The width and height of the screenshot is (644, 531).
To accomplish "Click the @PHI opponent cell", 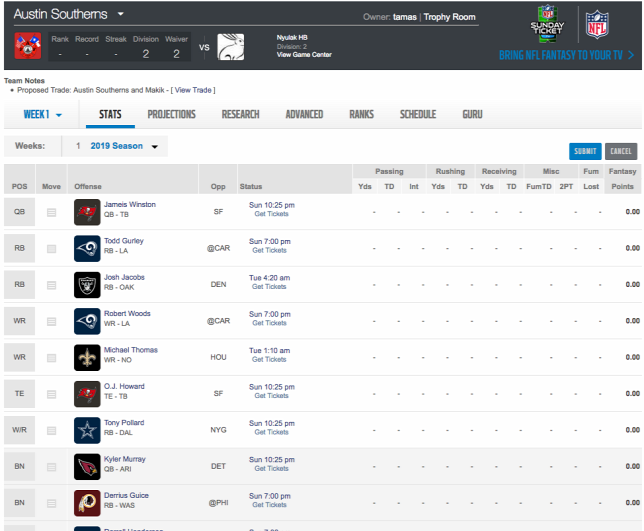I will click(x=218, y=503).
